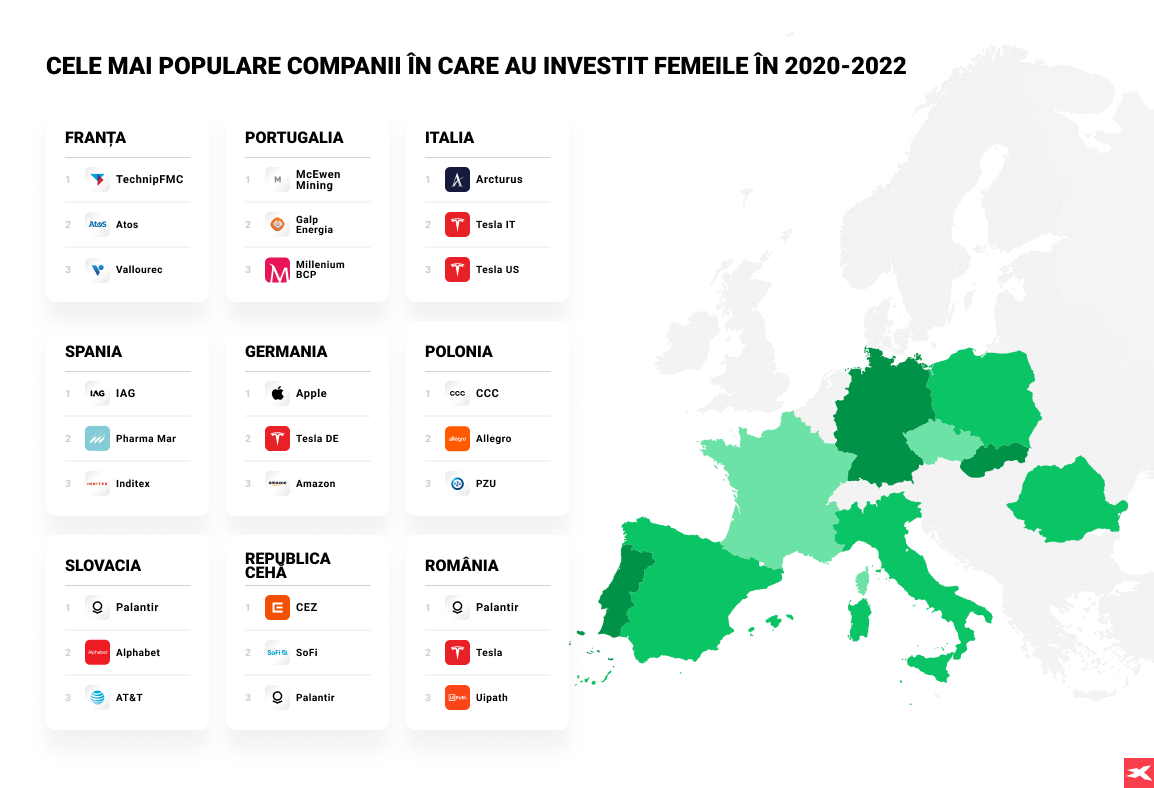1154x788 pixels.
Task: Click the Uipath orange logo icon
Action: coord(457,698)
